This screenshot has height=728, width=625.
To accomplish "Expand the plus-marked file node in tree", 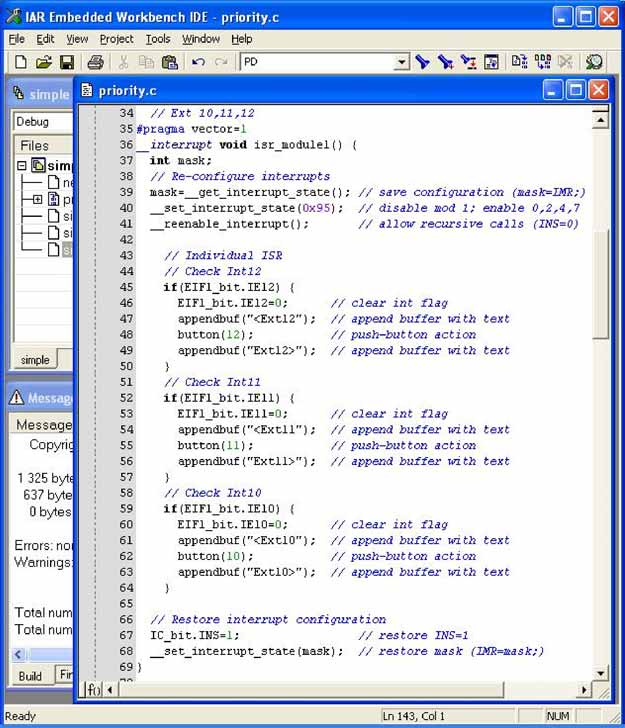I will click(38, 200).
